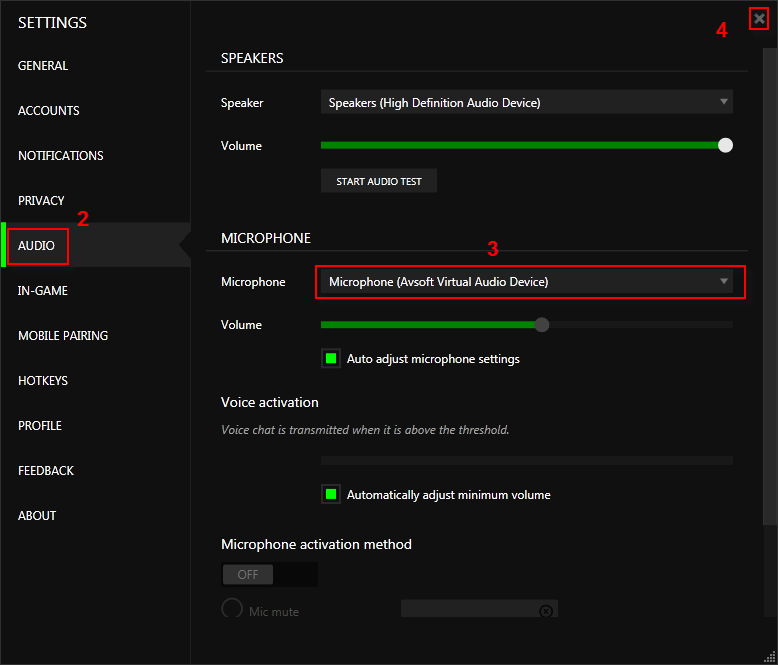Open the General settings tab
778x665 pixels.
[x=43, y=66]
